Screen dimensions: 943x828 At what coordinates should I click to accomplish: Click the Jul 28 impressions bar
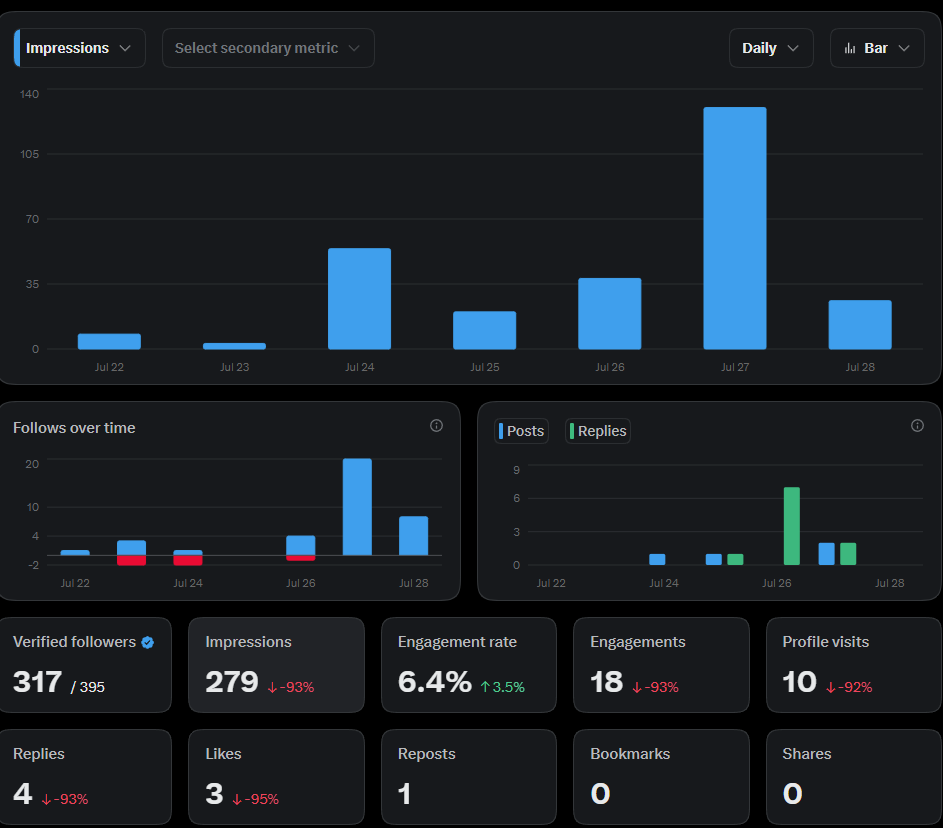860,325
